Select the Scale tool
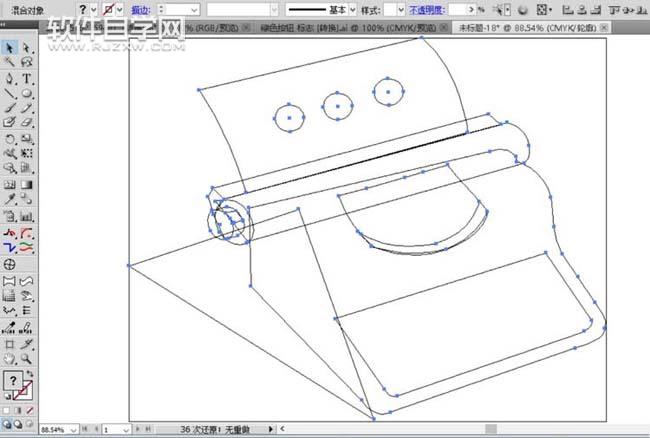Viewport: 650px width, 438px height. click(x=27, y=139)
